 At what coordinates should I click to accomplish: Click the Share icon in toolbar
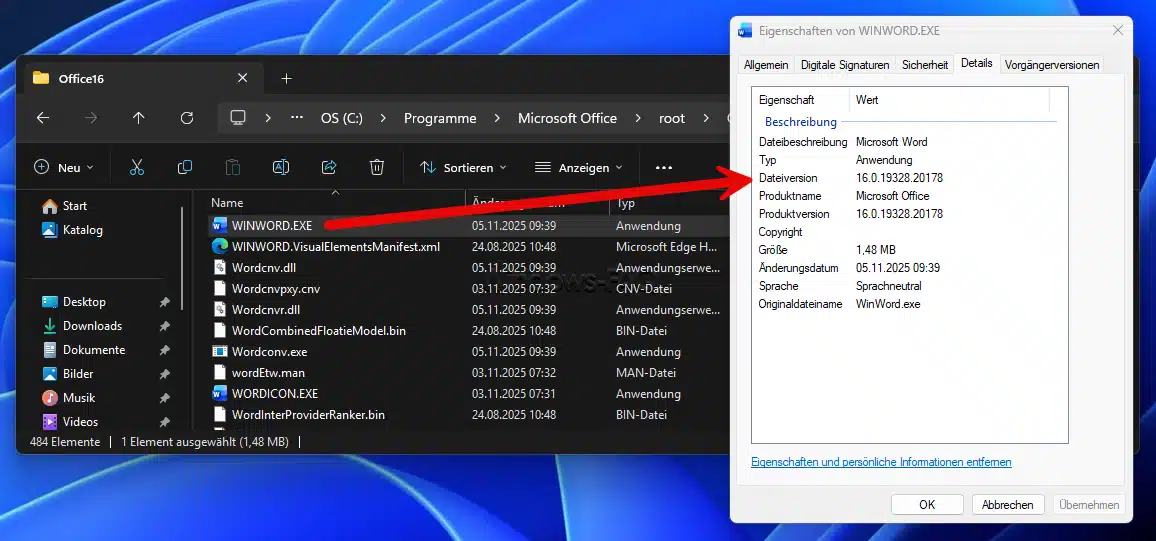tap(329, 167)
